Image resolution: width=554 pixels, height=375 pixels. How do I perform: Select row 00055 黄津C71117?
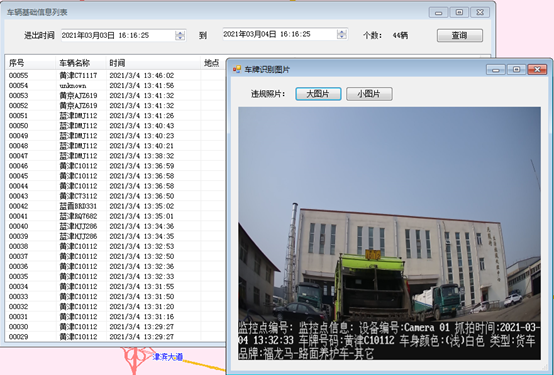[x=116, y=75]
